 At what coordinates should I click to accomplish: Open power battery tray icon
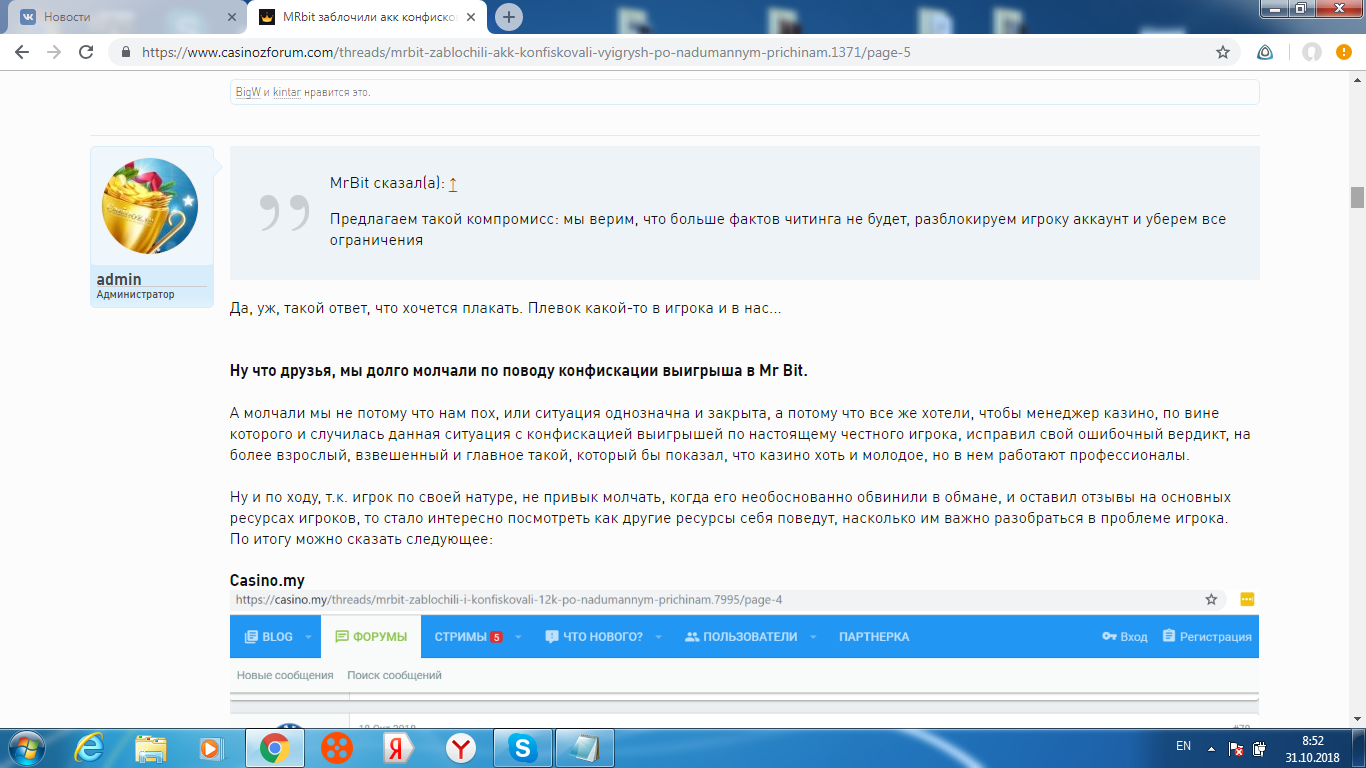[x=1260, y=748]
